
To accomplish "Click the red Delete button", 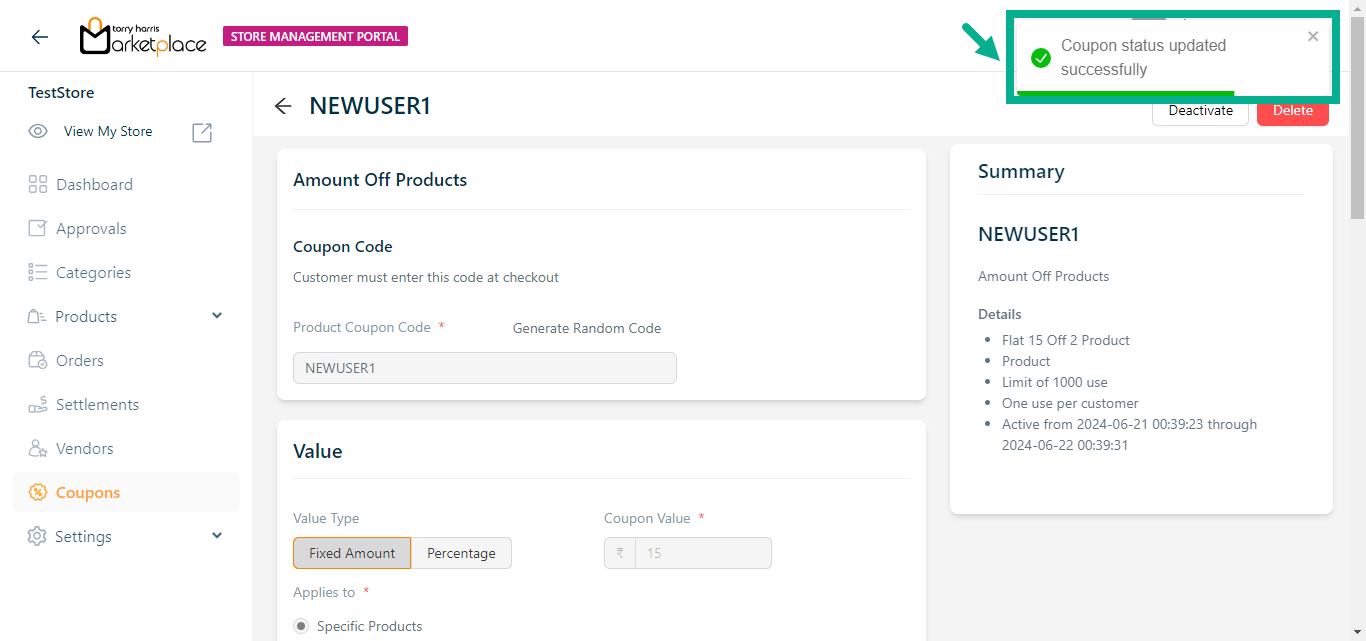I will click(1292, 111).
